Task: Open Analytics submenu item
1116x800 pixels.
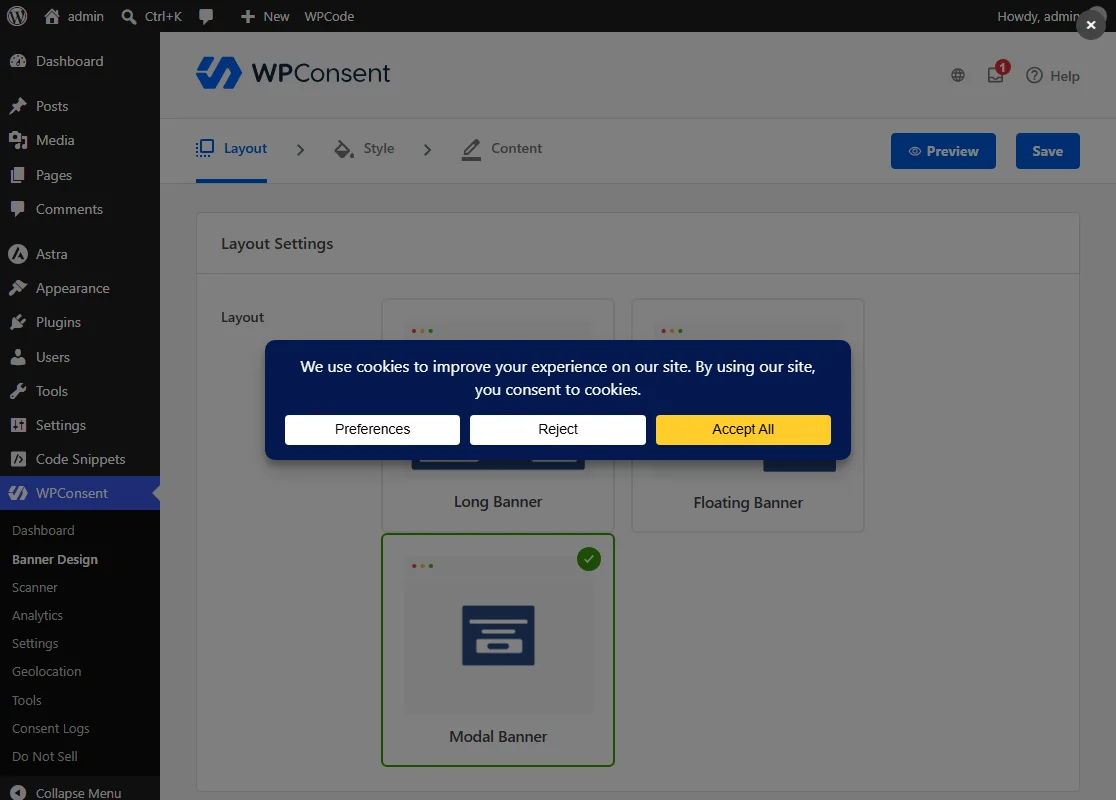Action: 37,616
